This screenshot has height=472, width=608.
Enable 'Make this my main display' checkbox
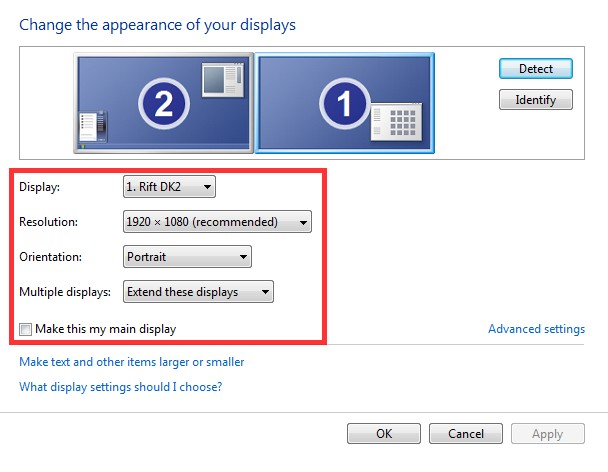pos(25,329)
